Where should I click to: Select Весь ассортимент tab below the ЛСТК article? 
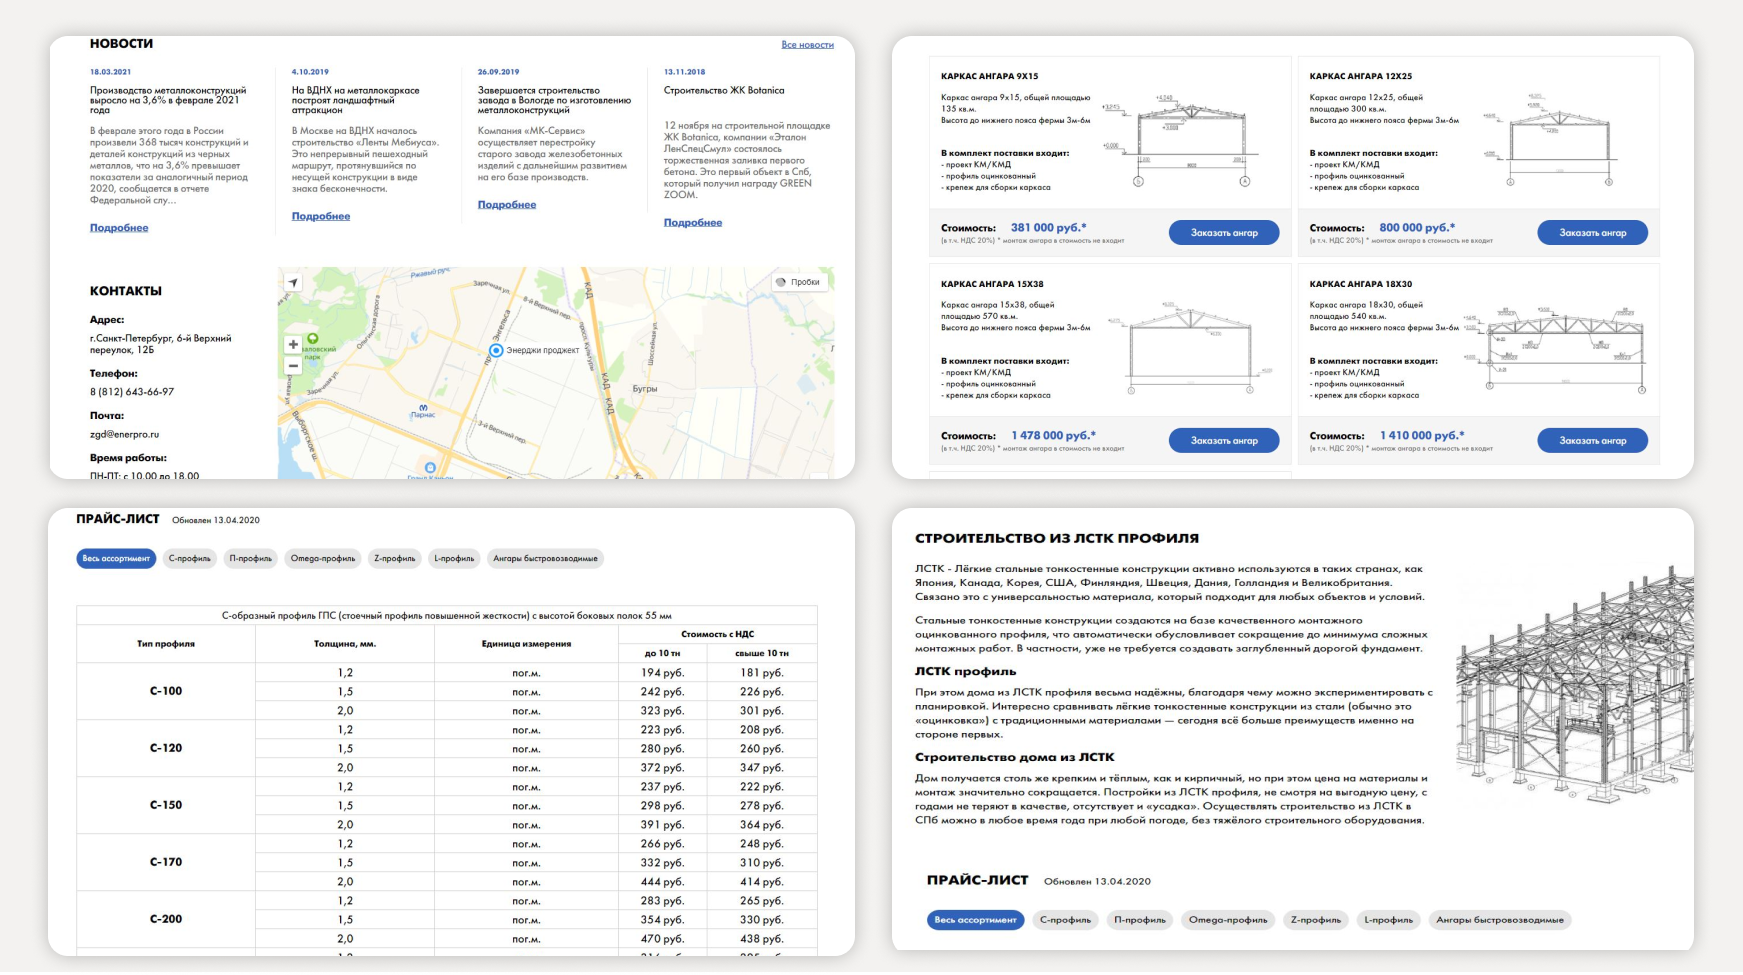click(x=975, y=920)
